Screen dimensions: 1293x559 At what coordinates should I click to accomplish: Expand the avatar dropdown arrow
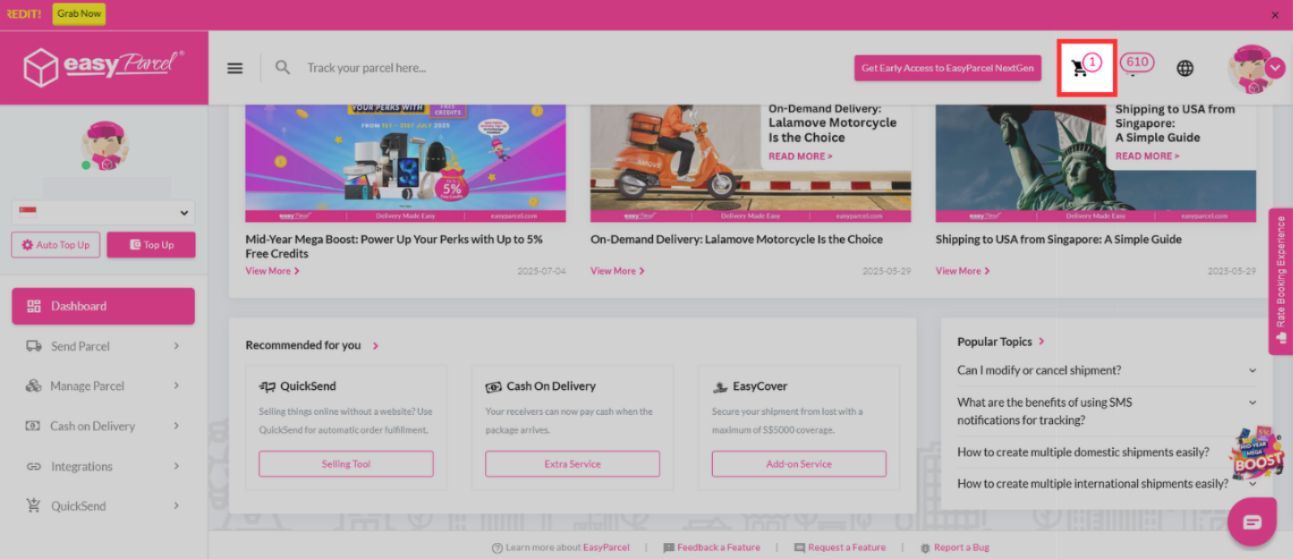1276,68
